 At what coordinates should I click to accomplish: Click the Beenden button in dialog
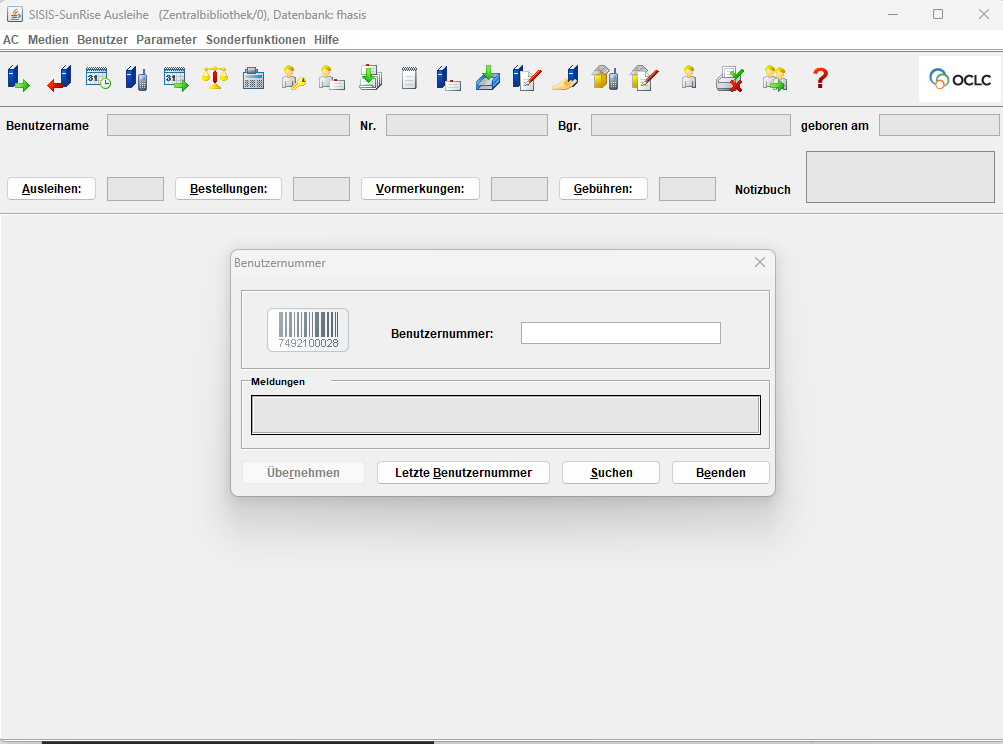(721, 473)
